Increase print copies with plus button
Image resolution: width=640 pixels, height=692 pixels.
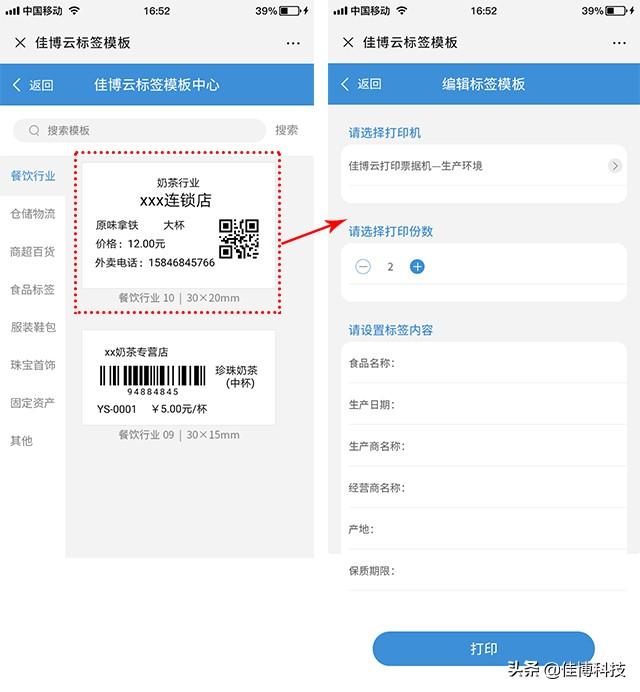tap(417, 267)
